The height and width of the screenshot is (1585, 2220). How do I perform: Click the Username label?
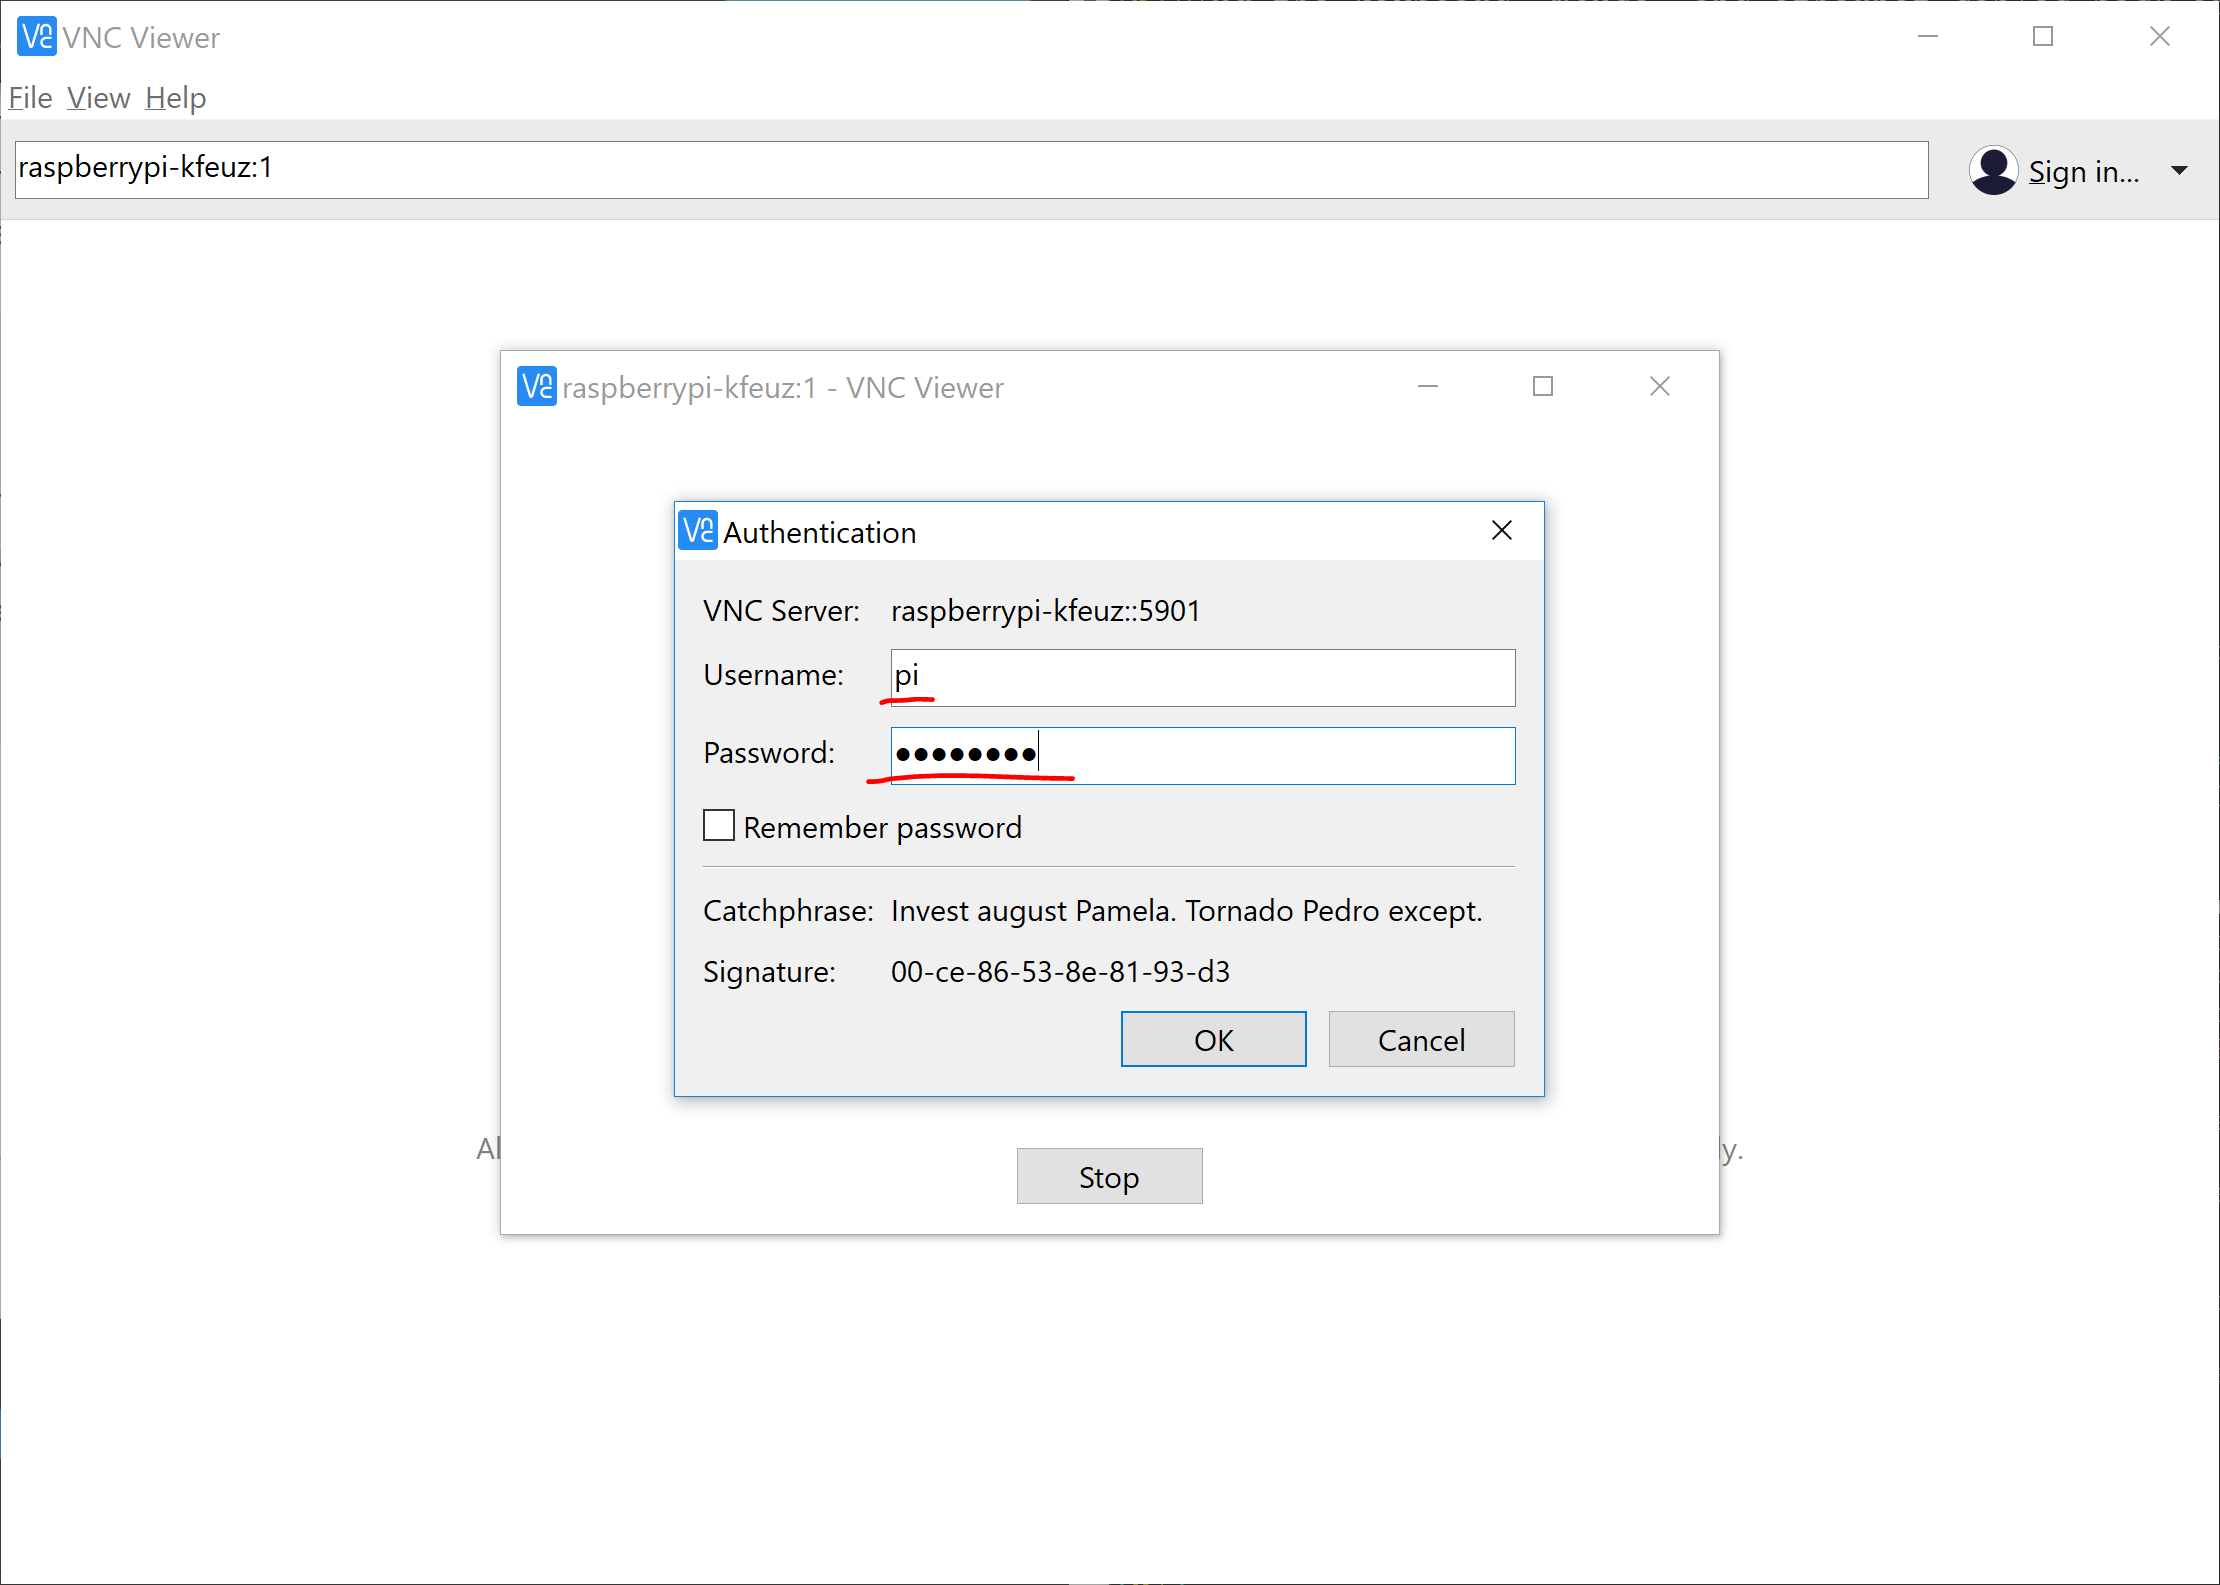click(773, 675)
